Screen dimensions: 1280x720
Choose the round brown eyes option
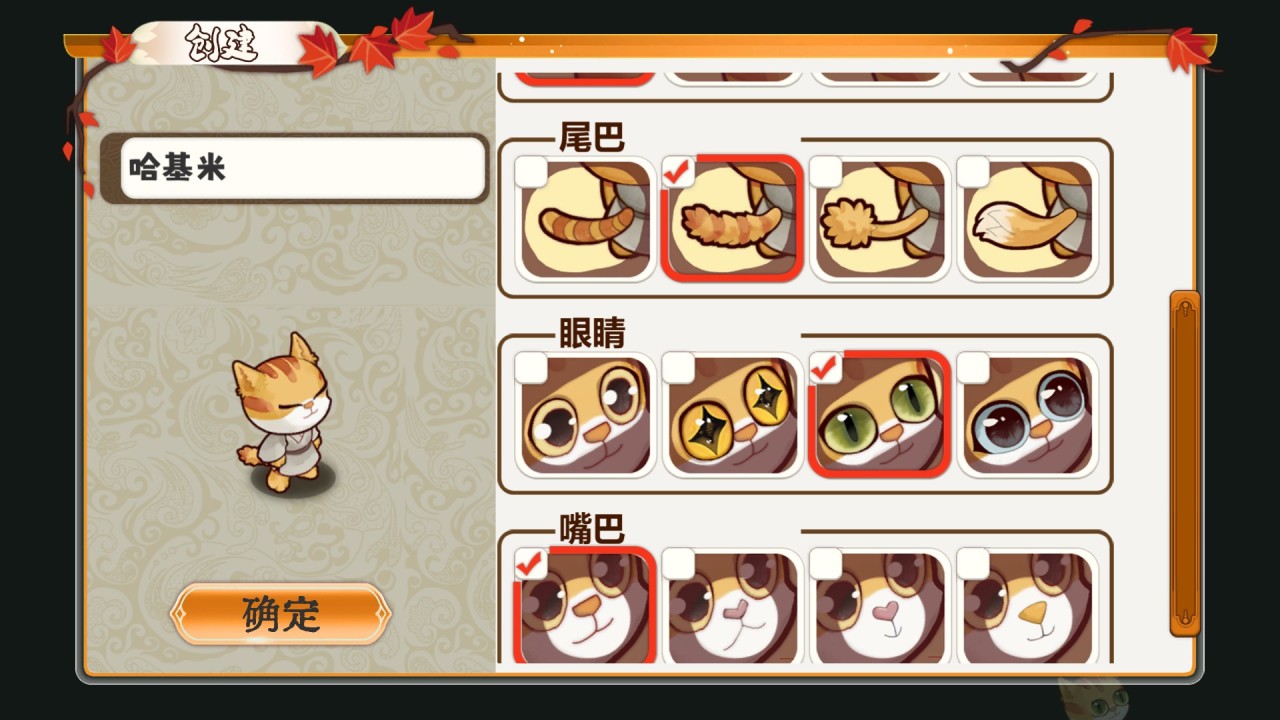click(x=585, y=415)
